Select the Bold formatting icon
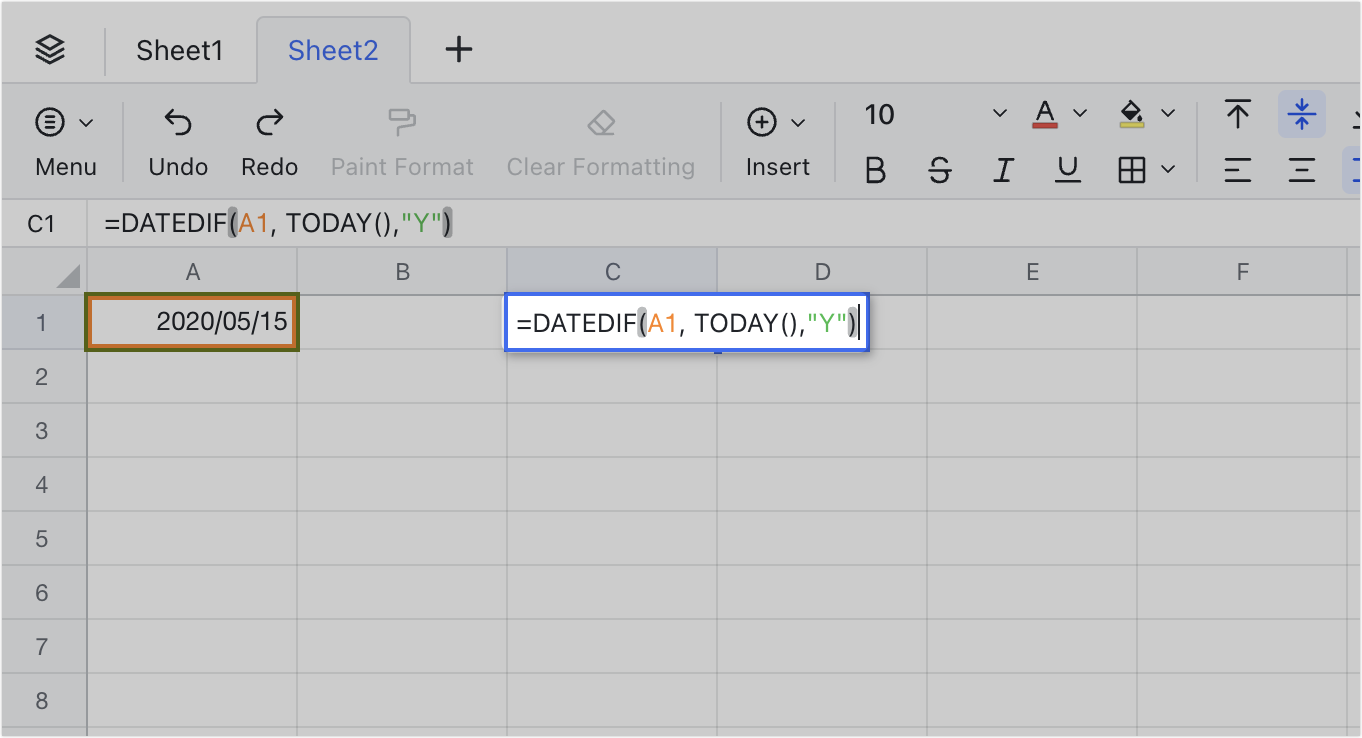This screenshot has width=1362, height=738. 875,169
